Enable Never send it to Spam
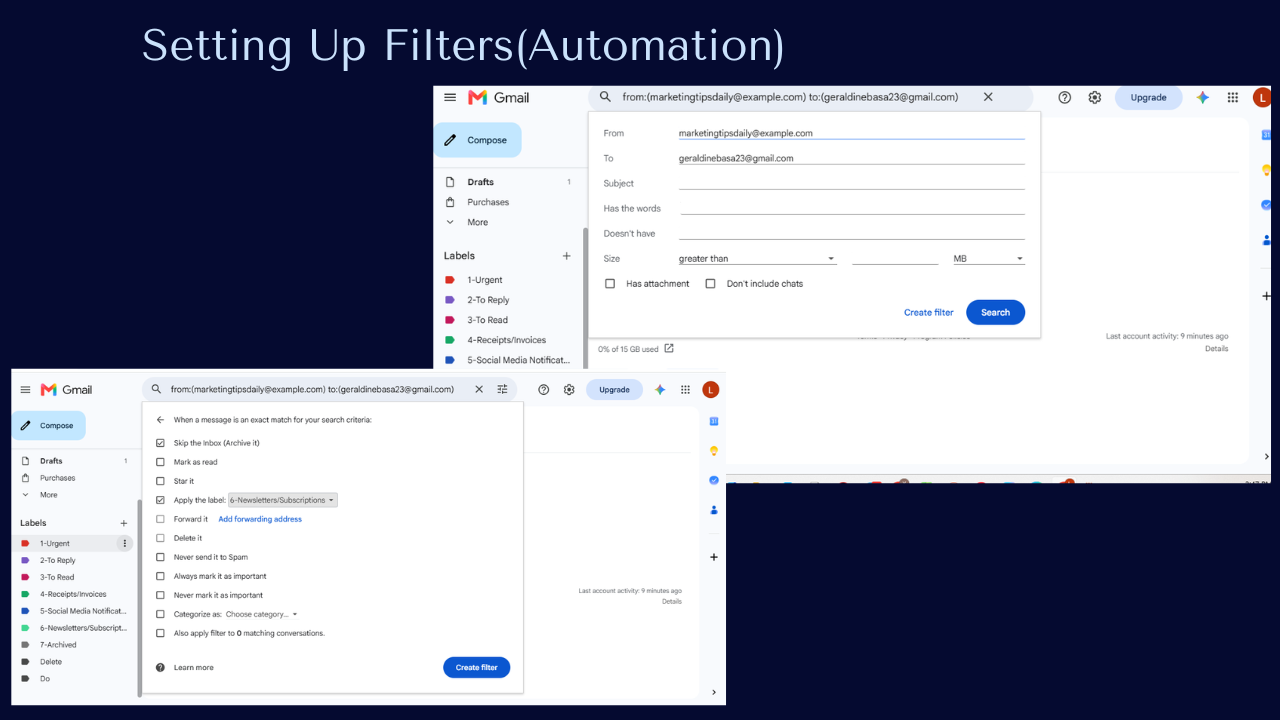This screenshot has height=720, width=1280. point(160,557)
